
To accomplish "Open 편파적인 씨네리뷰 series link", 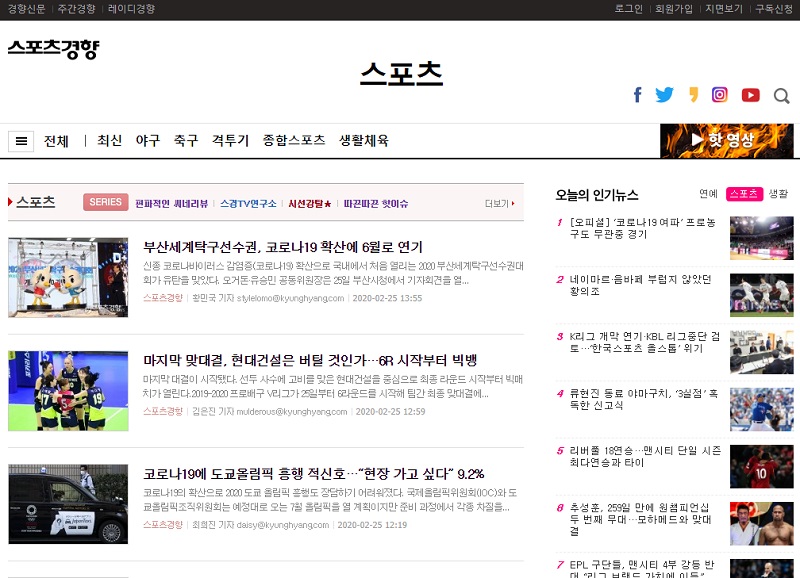I will (x=171, y=204).
